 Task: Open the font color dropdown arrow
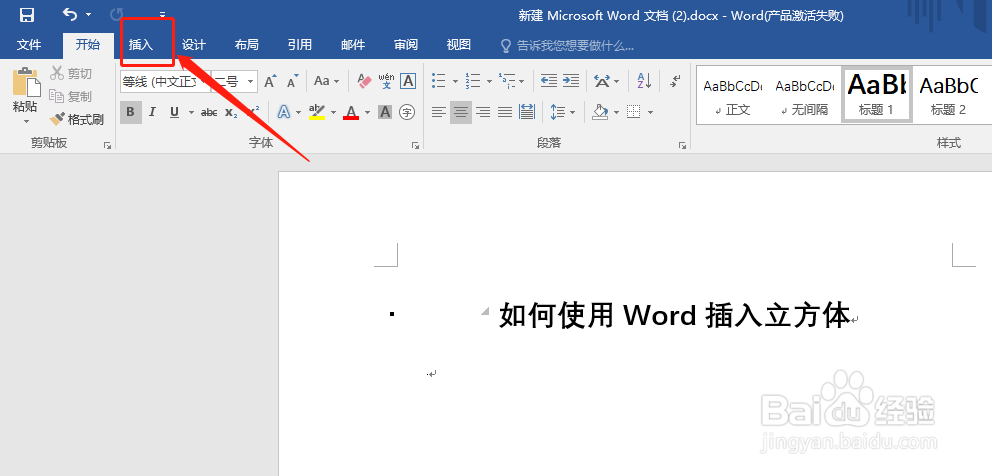(368, 113)
